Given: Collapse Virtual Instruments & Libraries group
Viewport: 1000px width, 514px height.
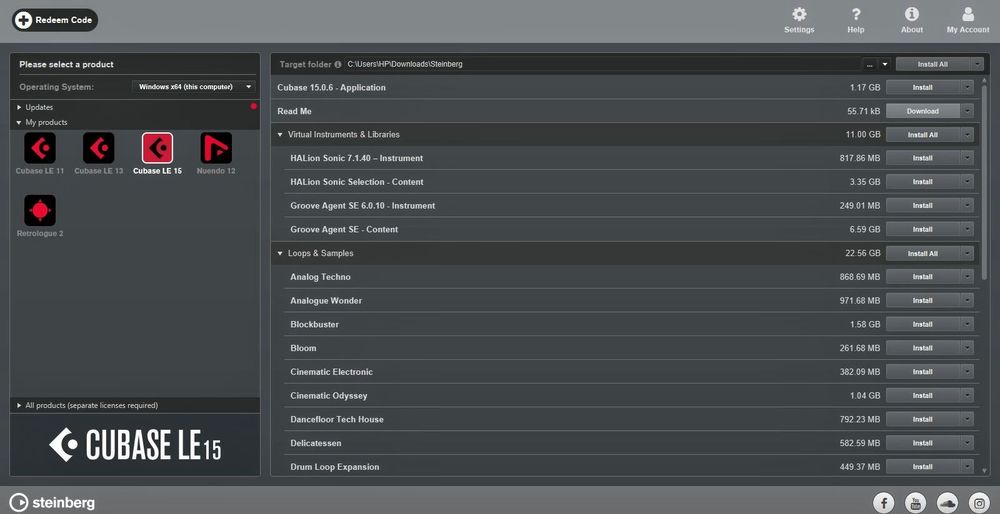Looking at the screenshot, I should (280, 135).
